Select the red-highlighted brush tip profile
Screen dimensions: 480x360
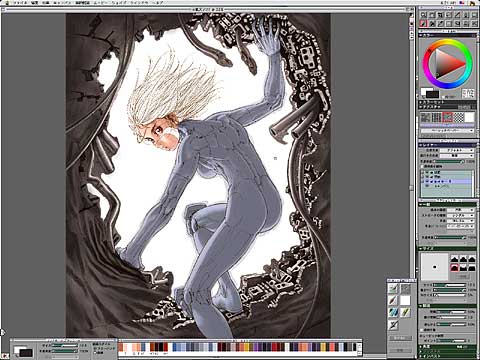pos(455,268)
